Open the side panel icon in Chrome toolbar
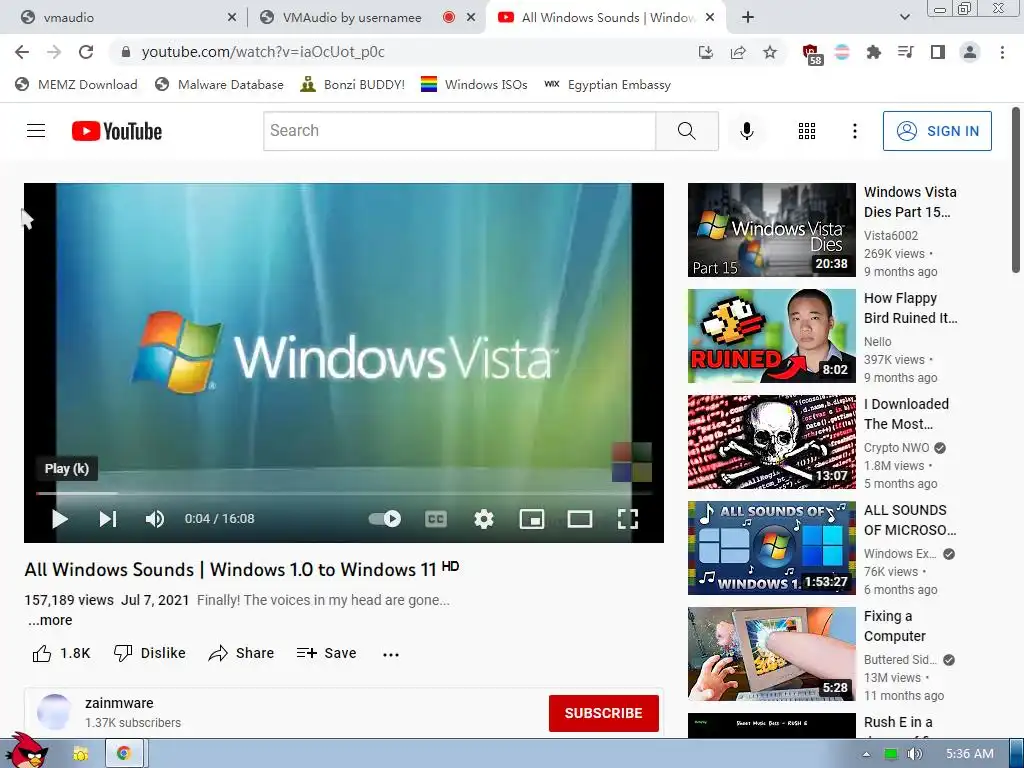The width and height of the screenshot is (1024, 768). (938, 52)
